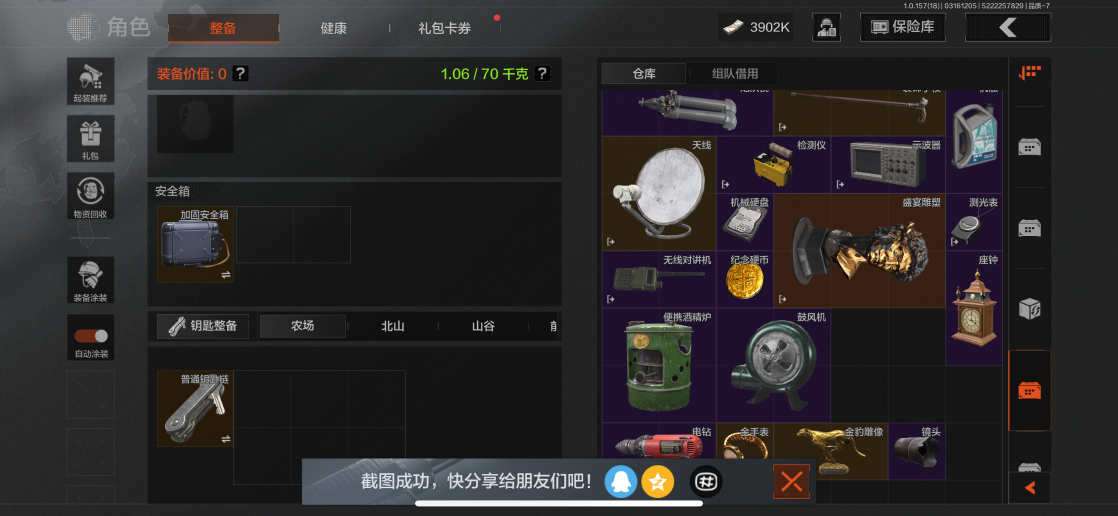This screenshot has height=516, width=1118.
Task: Open 装备涂装 equipment skins
Action: 91,280
